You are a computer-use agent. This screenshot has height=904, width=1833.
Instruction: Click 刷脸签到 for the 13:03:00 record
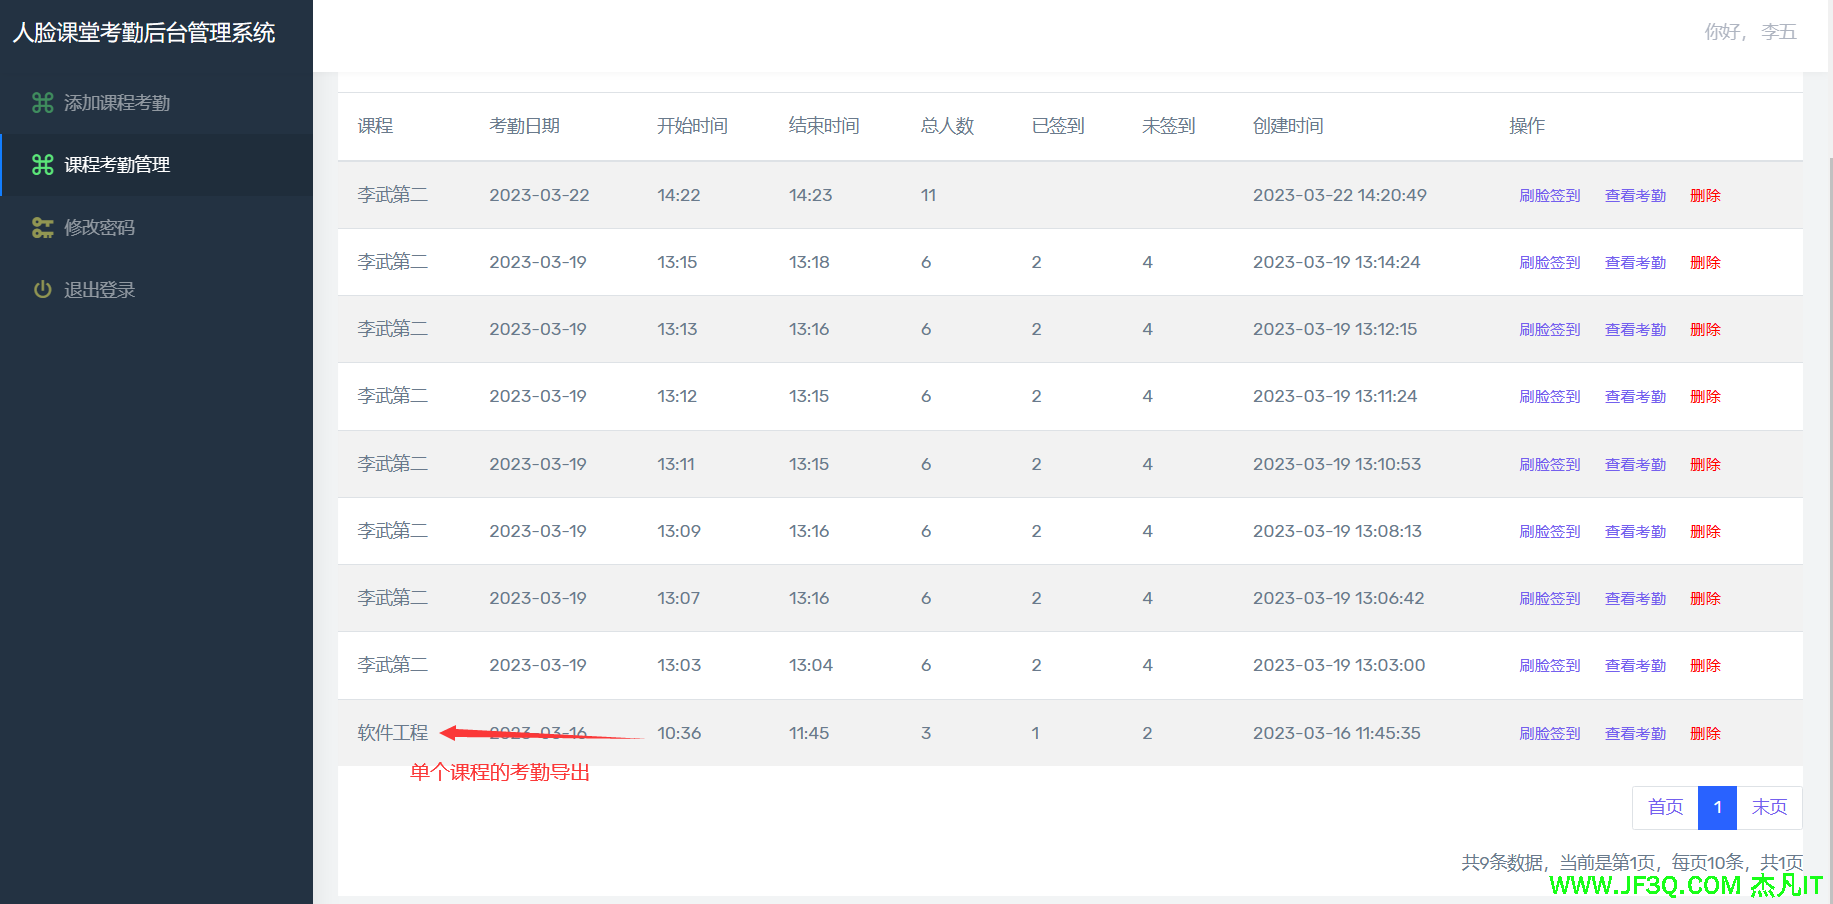point(1549,666)
